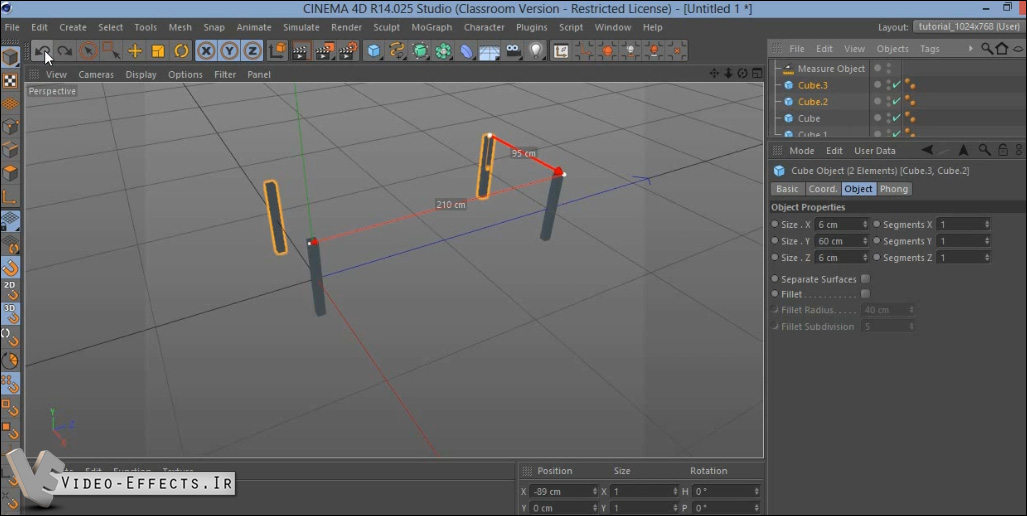Add a camera from toolbar
This screenshot has height=516, width=1027.
(513, 50)
